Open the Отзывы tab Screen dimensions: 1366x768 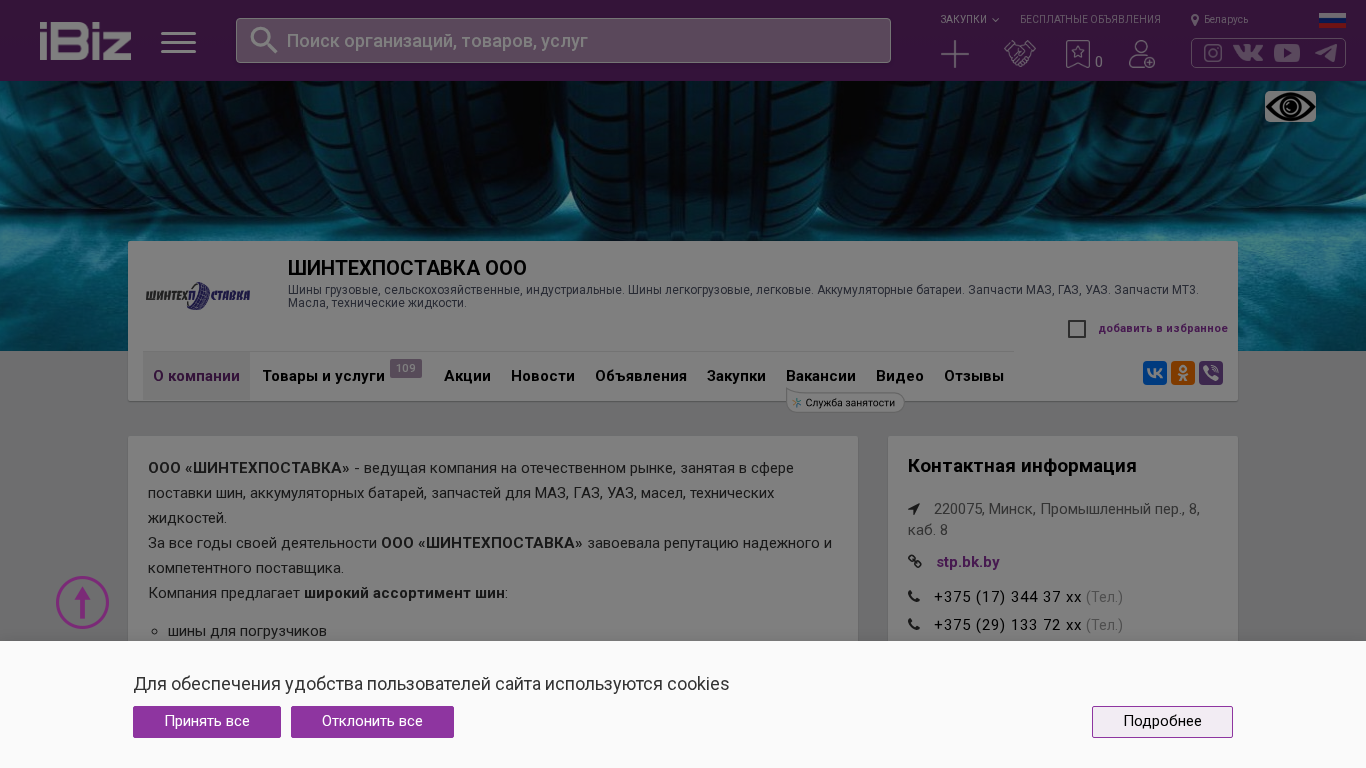(974, 376)
